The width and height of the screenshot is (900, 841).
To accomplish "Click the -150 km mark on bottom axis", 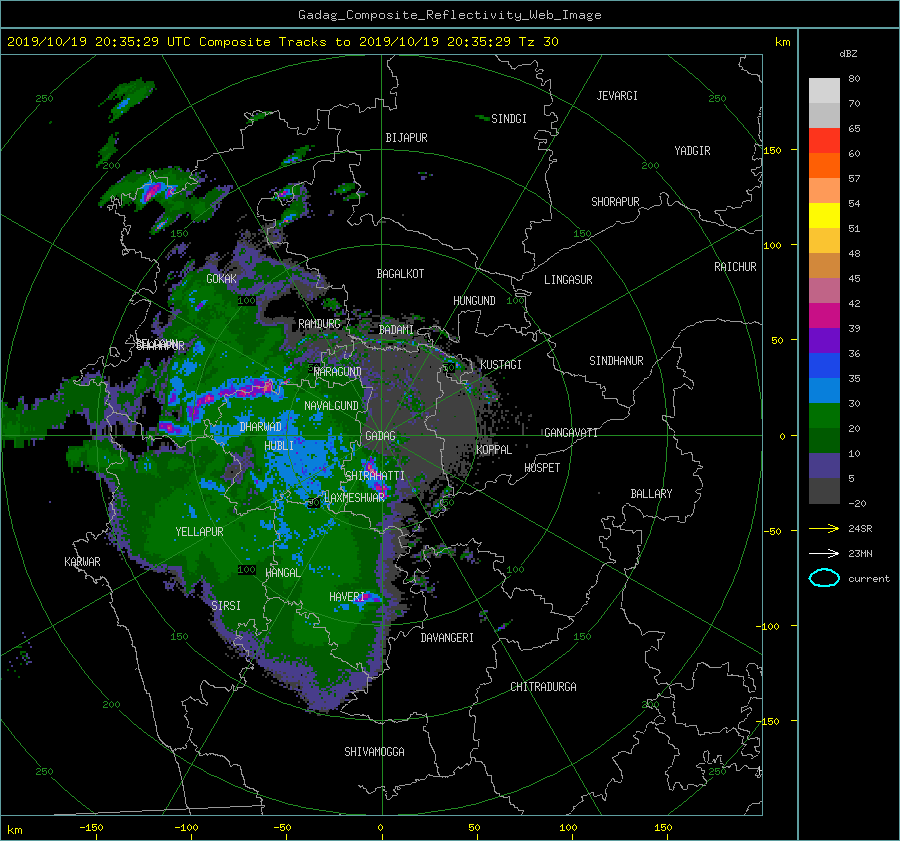I will [x=91, y=827].
